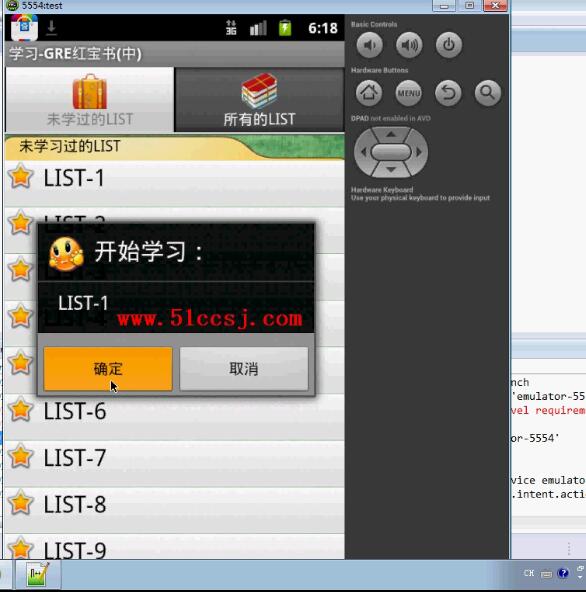Switch to the 所有的LIST tab
Image resolution: width=586 pixels, height=592 pixels.
coord(259,100)
